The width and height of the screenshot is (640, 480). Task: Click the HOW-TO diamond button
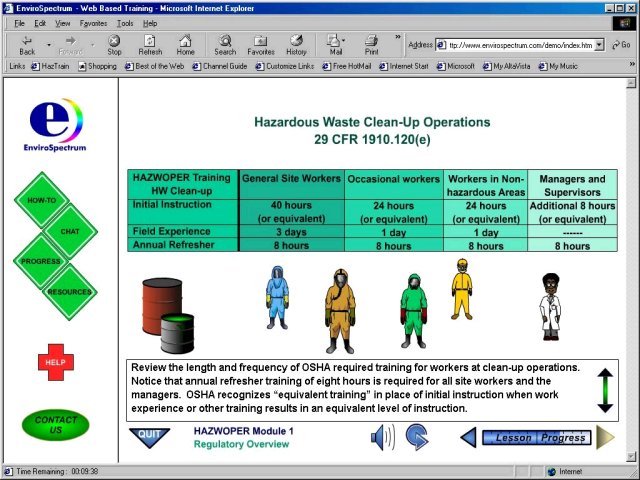41,200
